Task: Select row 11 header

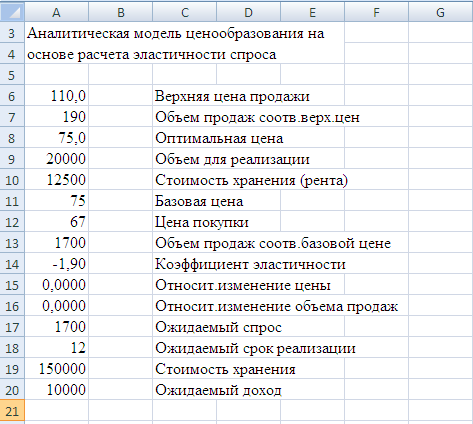Action: pyautogui.click(x=12, y=201)
